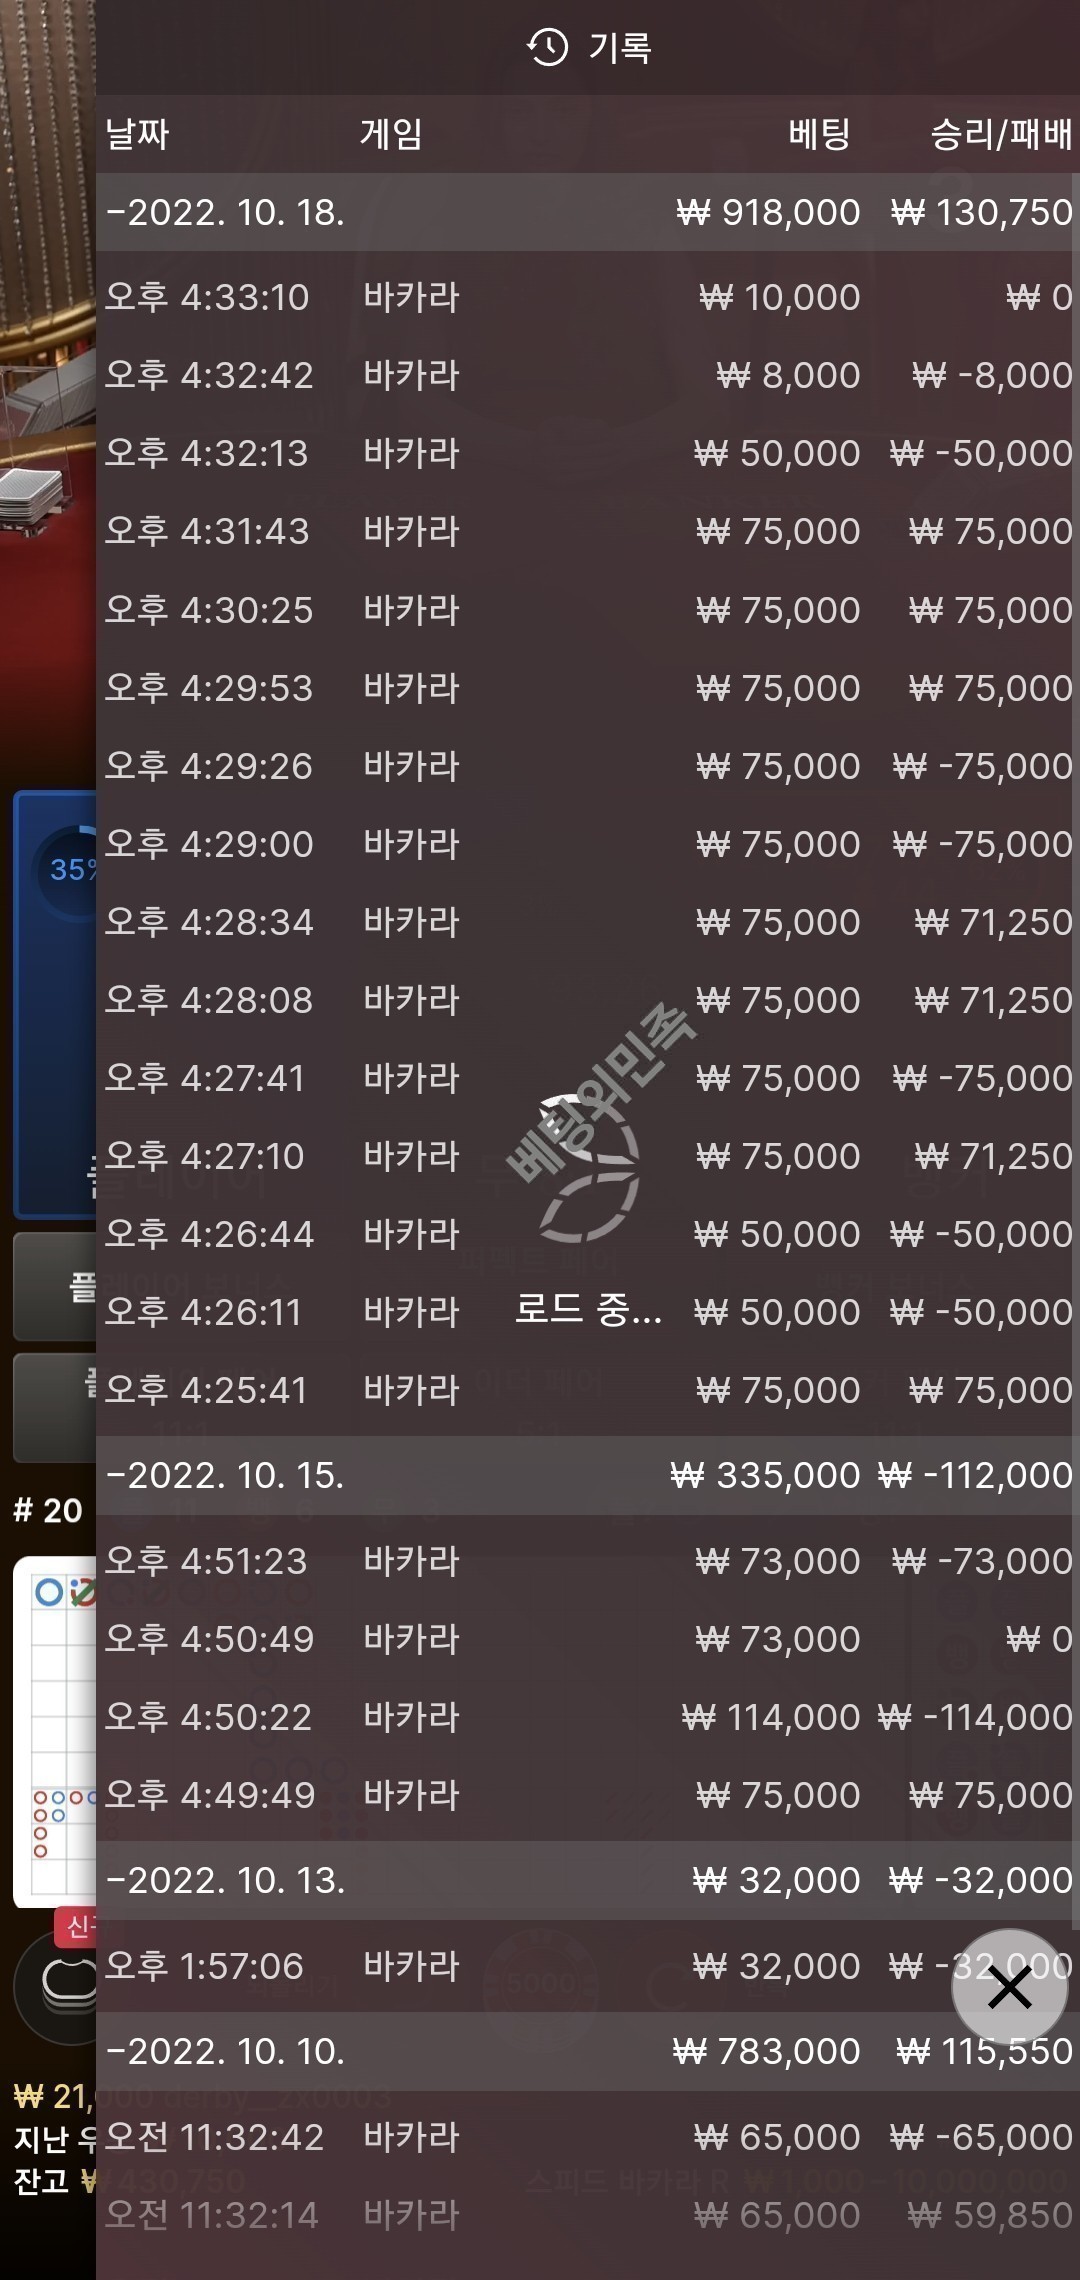
Task: Open the 오후 4:25:41 baccarat record
Action: coord(587,1390)
